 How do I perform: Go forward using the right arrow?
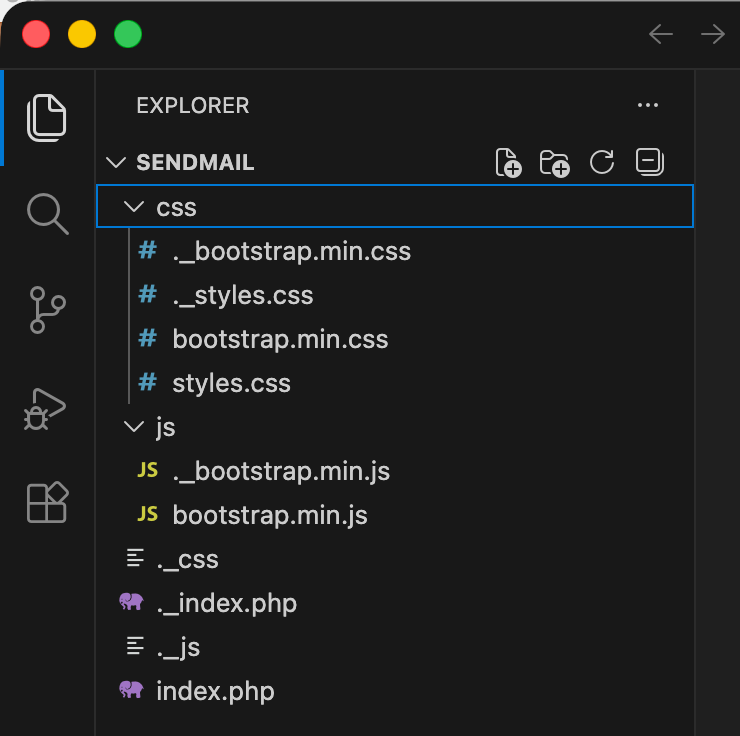(x=712, y=35)
